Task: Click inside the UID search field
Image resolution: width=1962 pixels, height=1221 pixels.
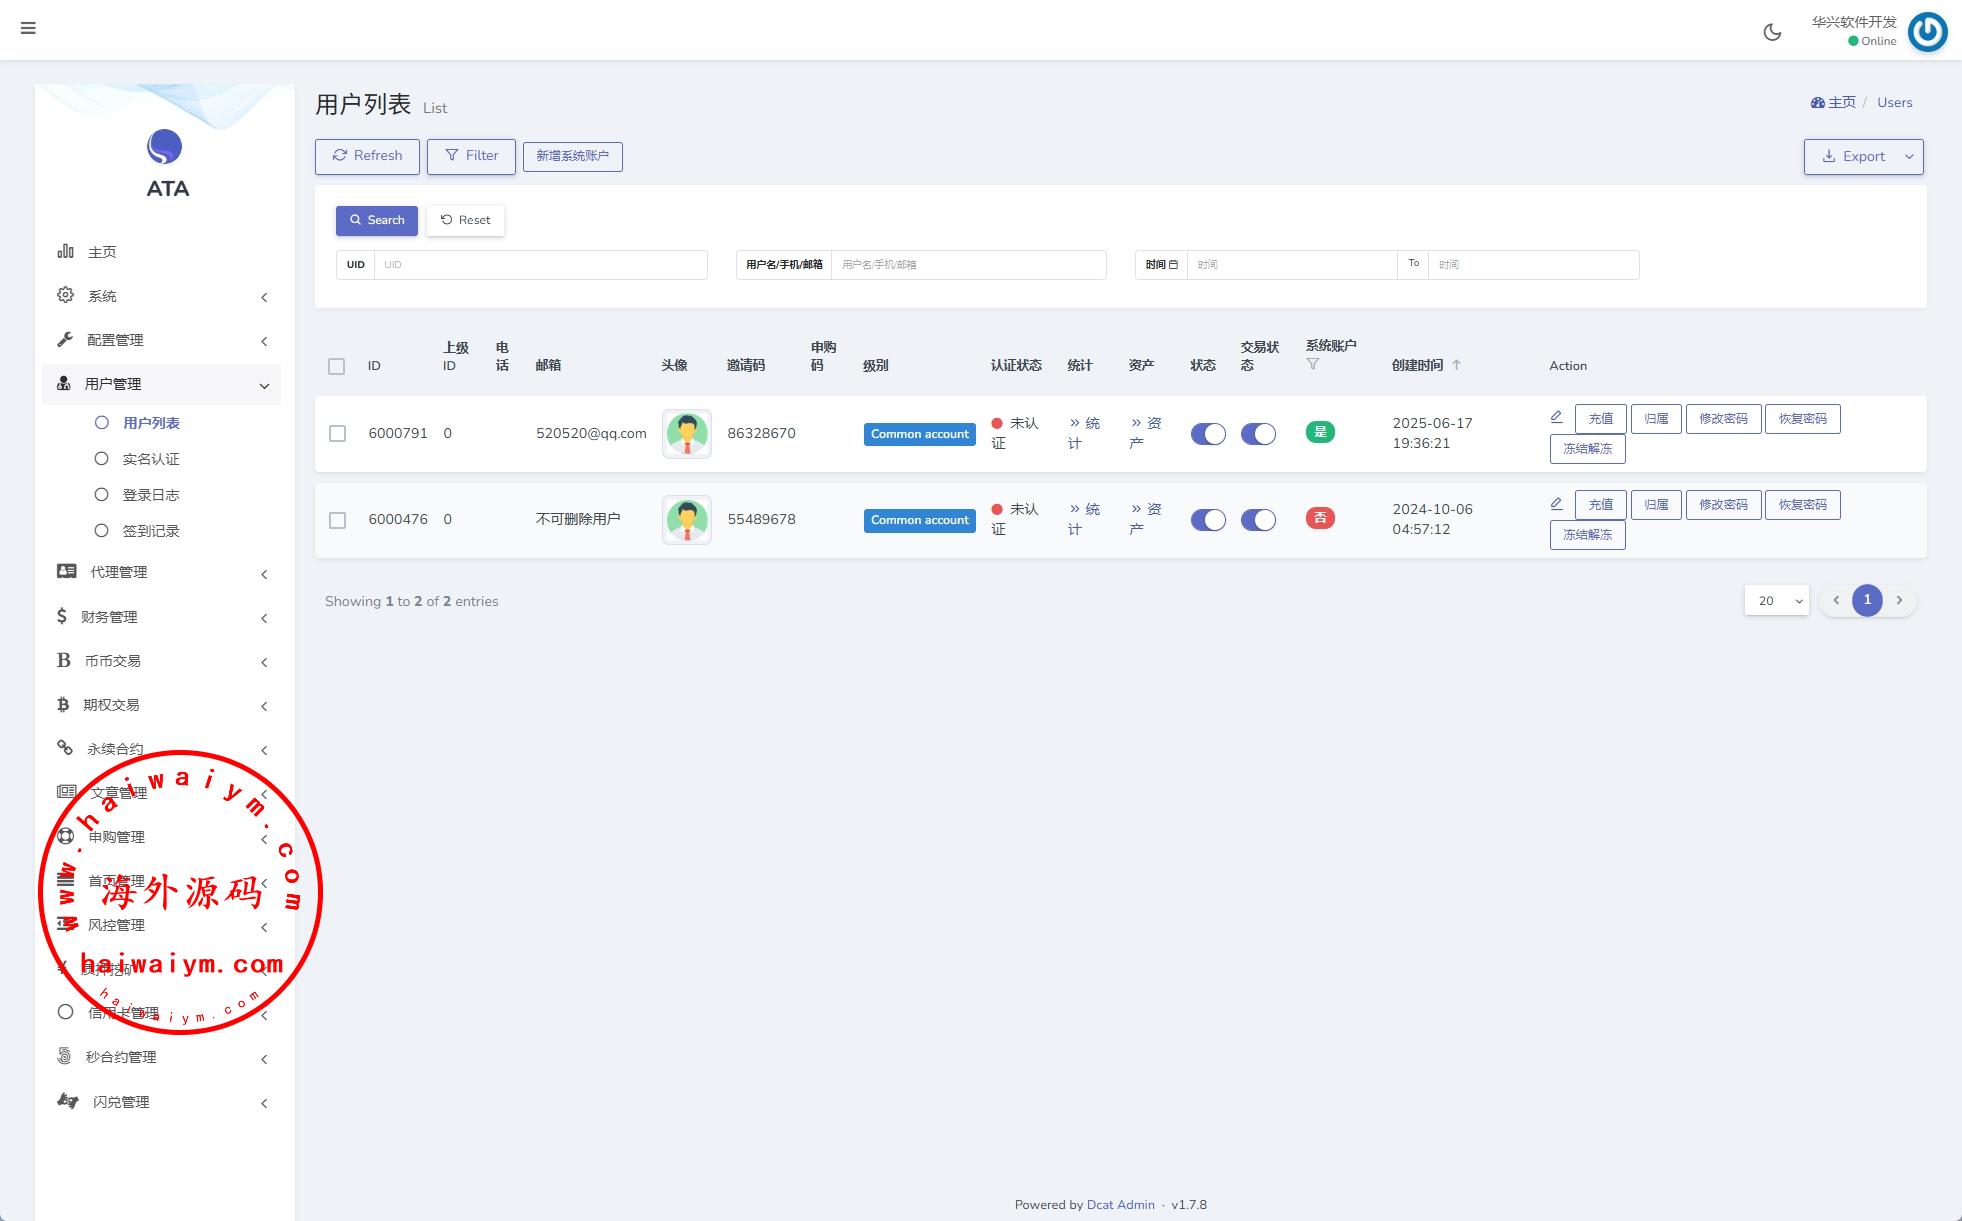Action: tap(540, 265)
